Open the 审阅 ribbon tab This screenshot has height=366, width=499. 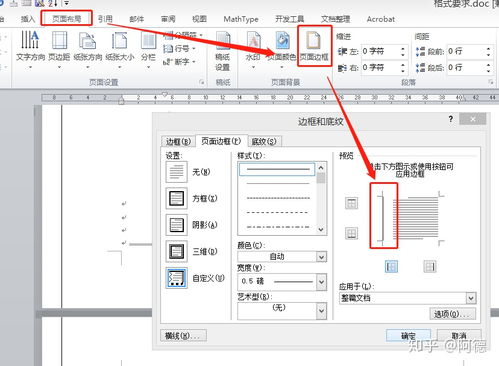[168, 19]
